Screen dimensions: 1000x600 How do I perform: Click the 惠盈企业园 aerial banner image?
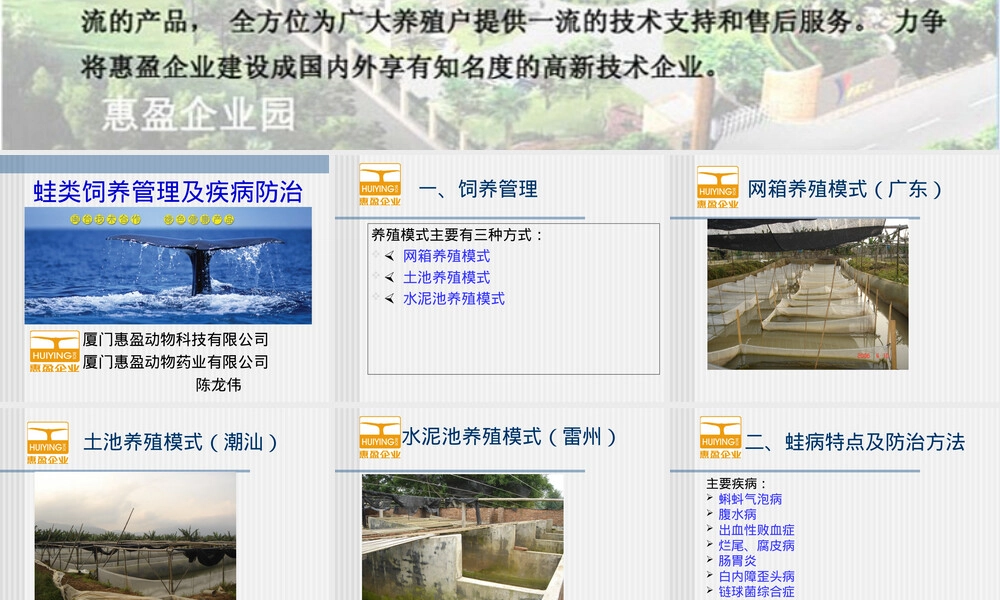pos(500,75)
